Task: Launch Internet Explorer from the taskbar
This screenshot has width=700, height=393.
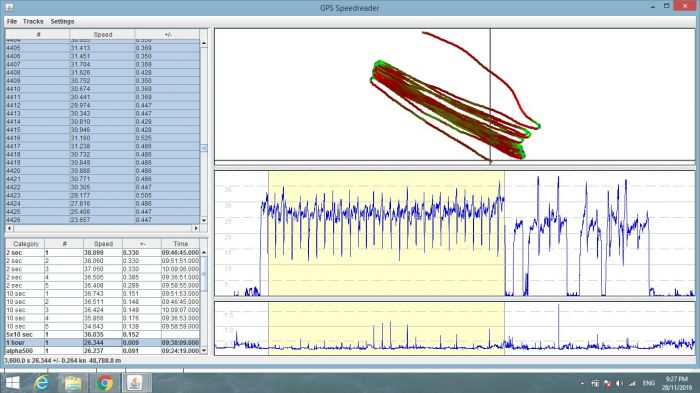Action: tap(42, 383)
